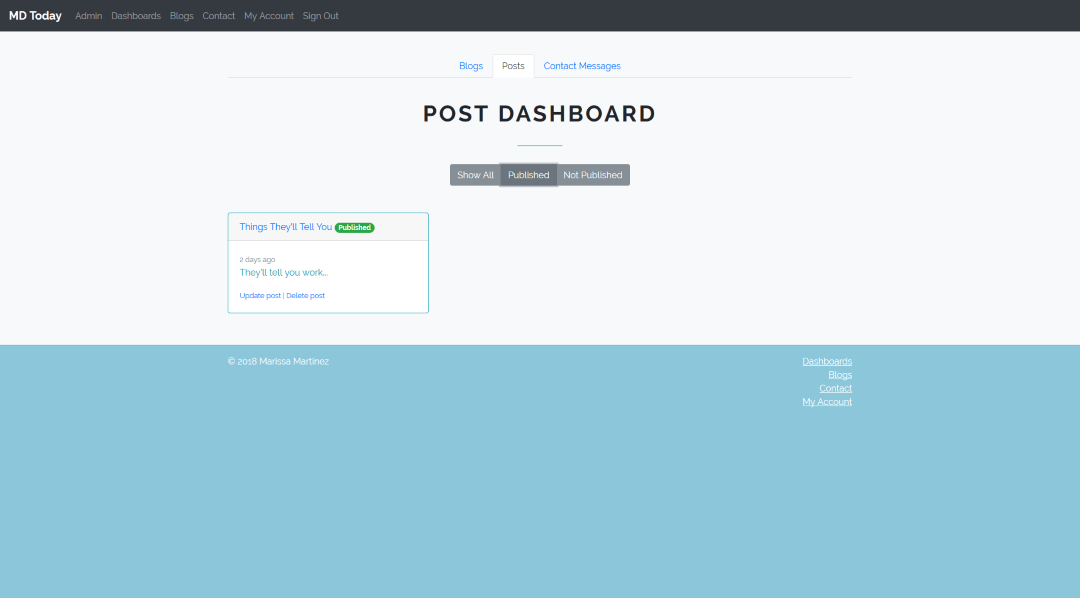The height and width of the screenshot is (598, 1080).
Task: Open the footer Dashboards link
Action: [827, 362]
